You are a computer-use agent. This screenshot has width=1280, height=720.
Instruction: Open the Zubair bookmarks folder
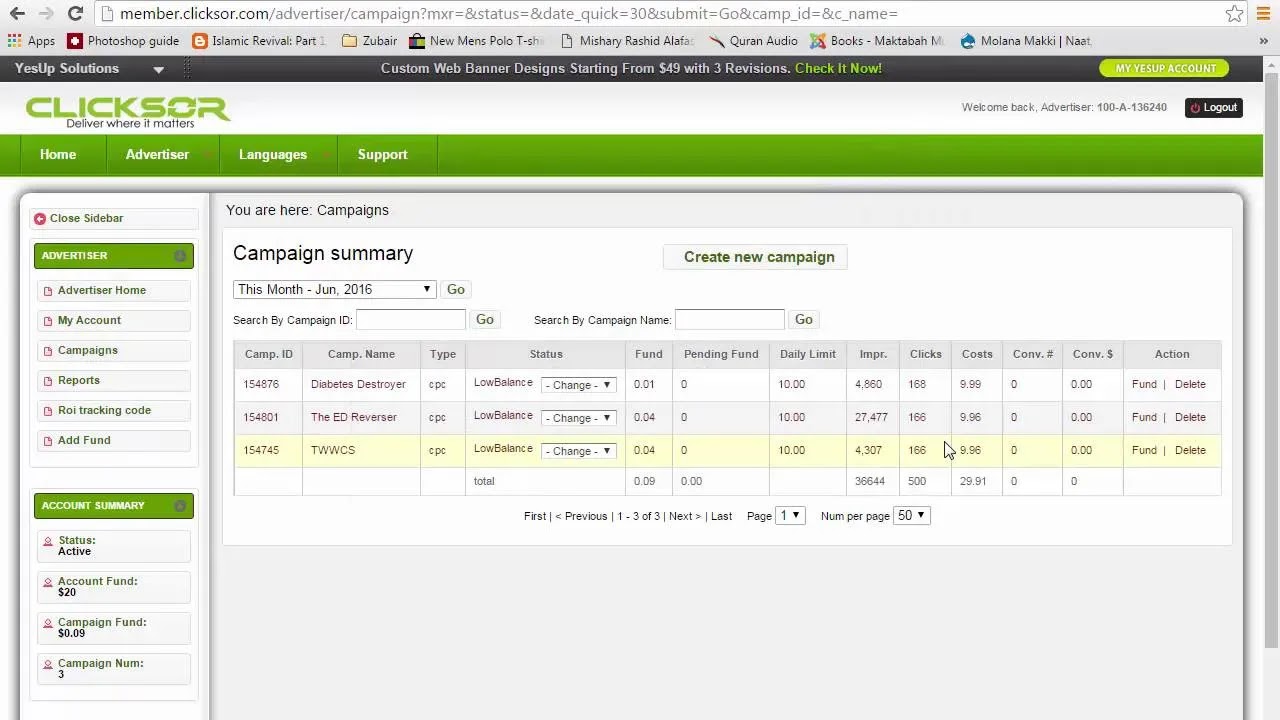point(369,41)
